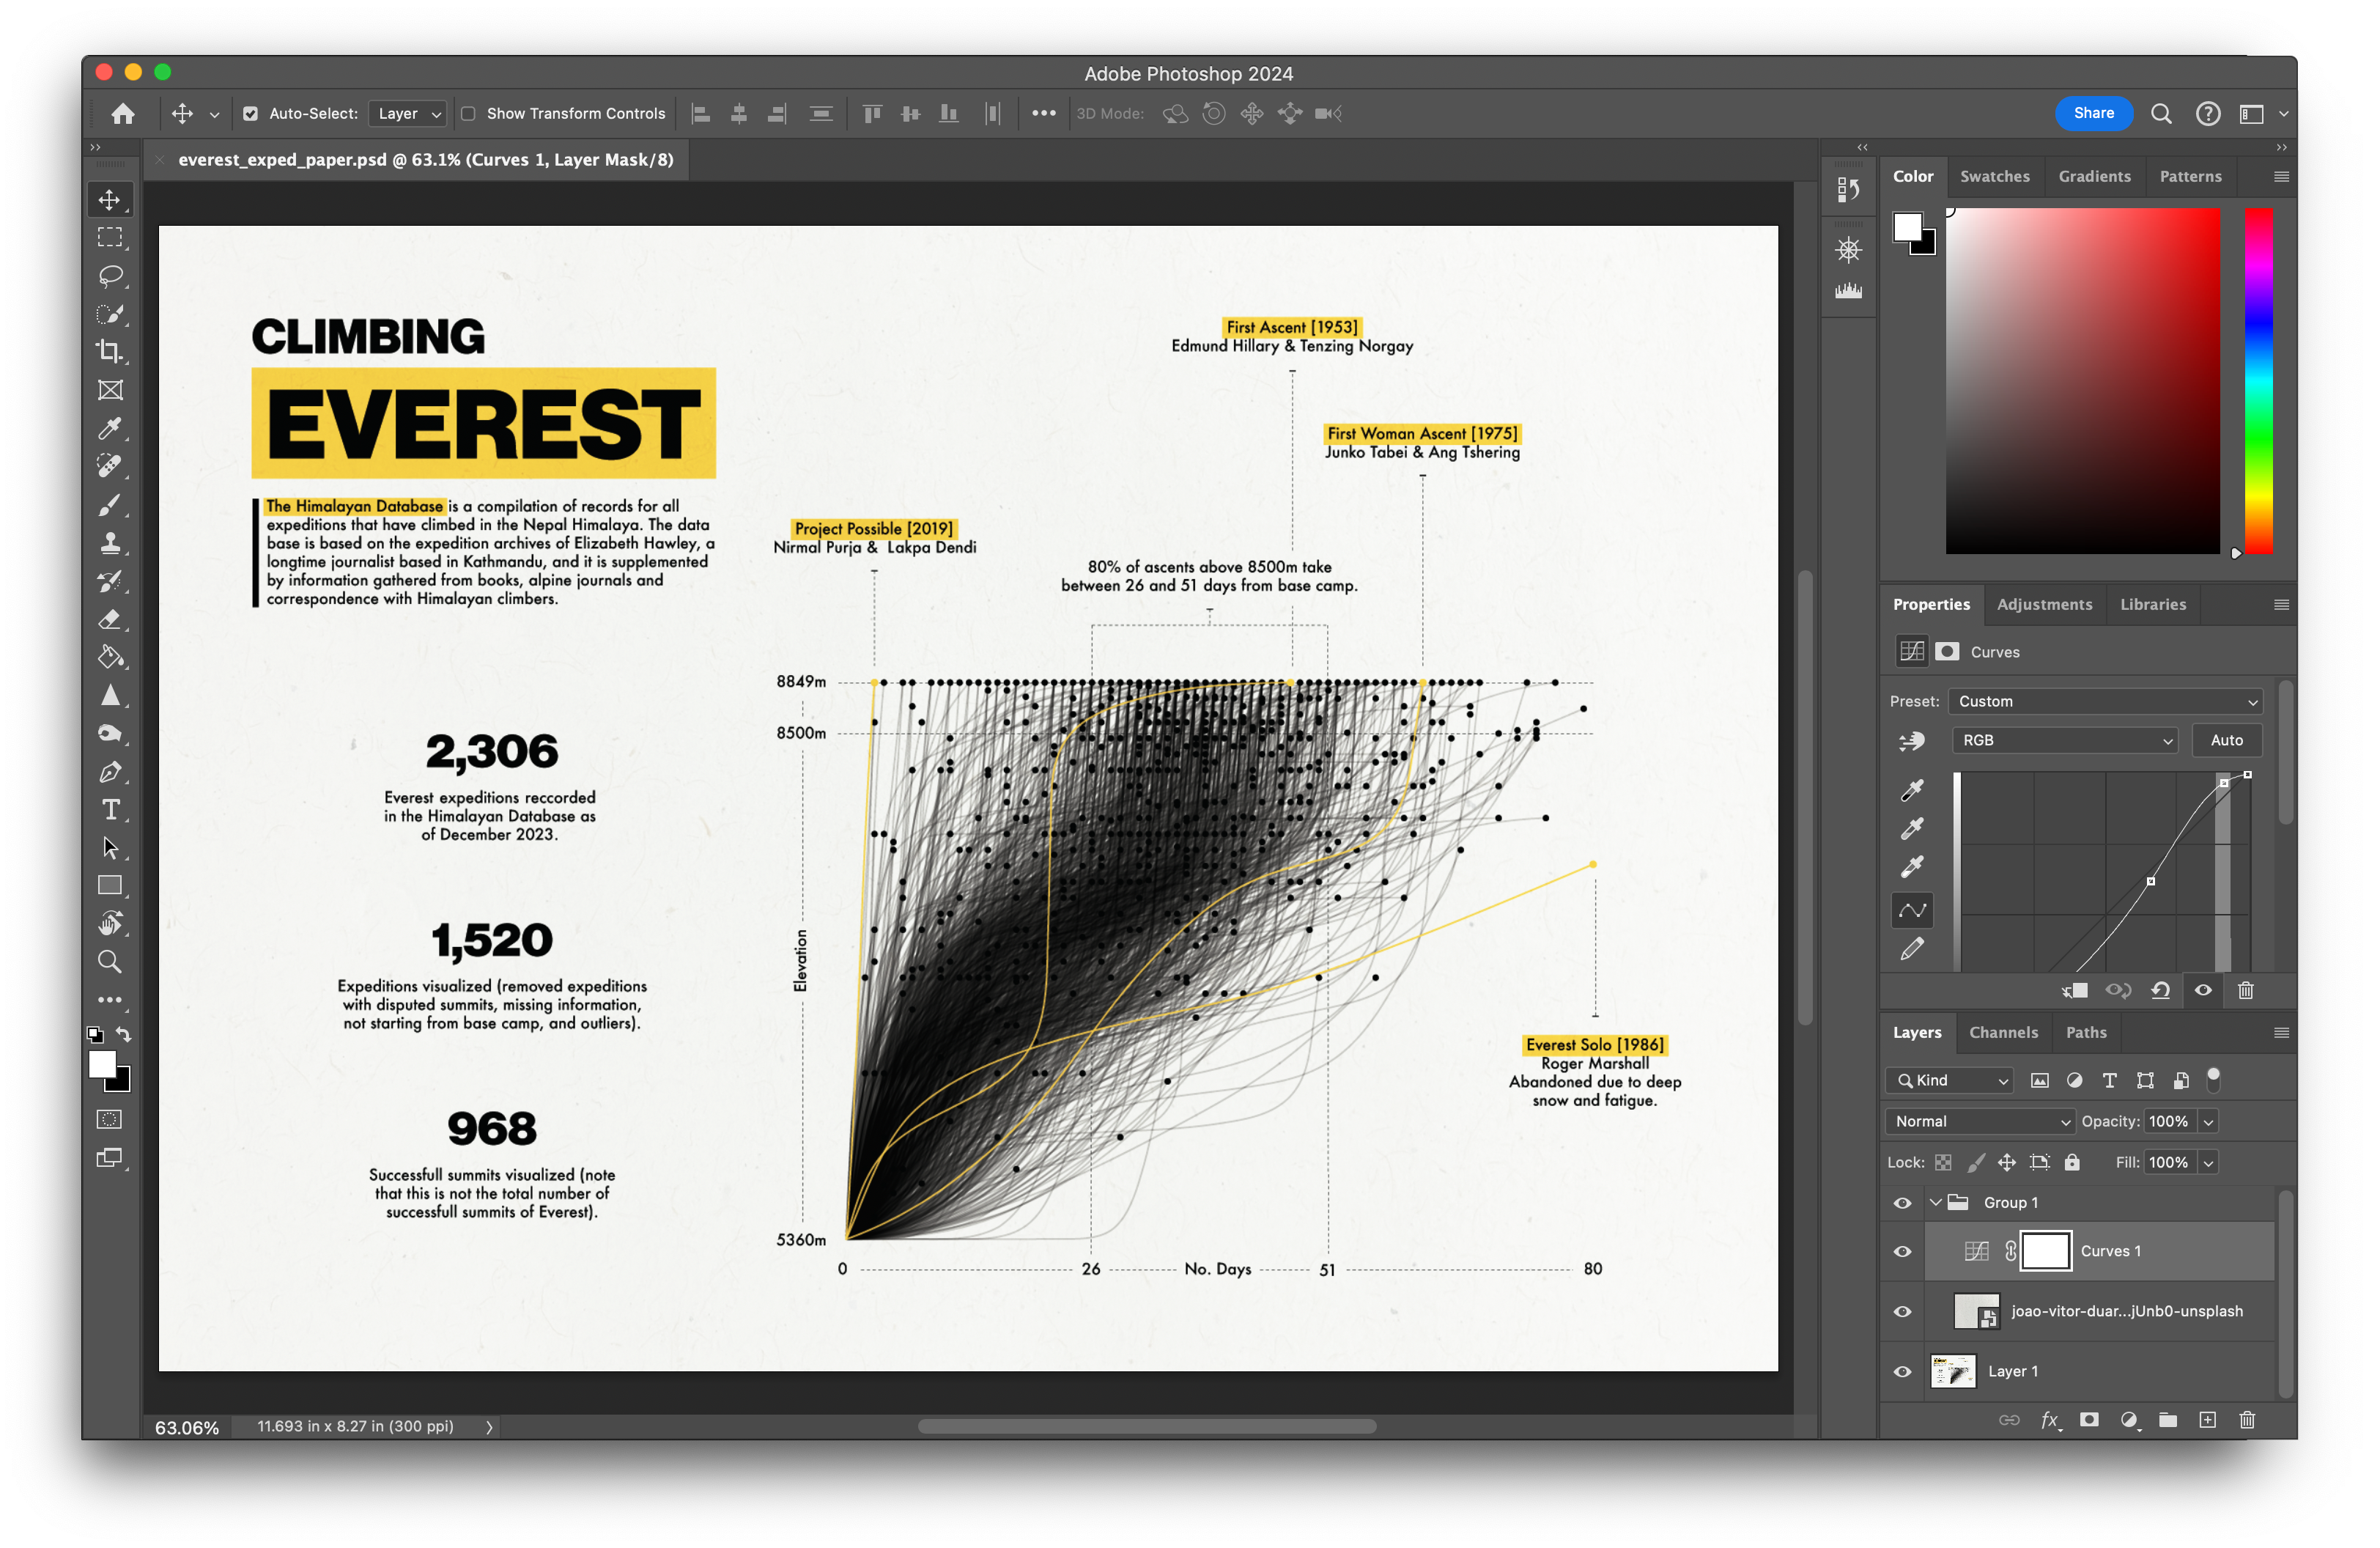Open the Curves Preset dropdown

(x=2105, y=701)
